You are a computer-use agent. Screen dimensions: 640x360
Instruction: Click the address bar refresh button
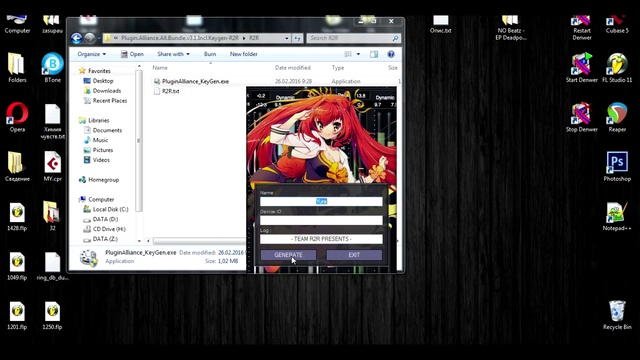click(298, 38)
